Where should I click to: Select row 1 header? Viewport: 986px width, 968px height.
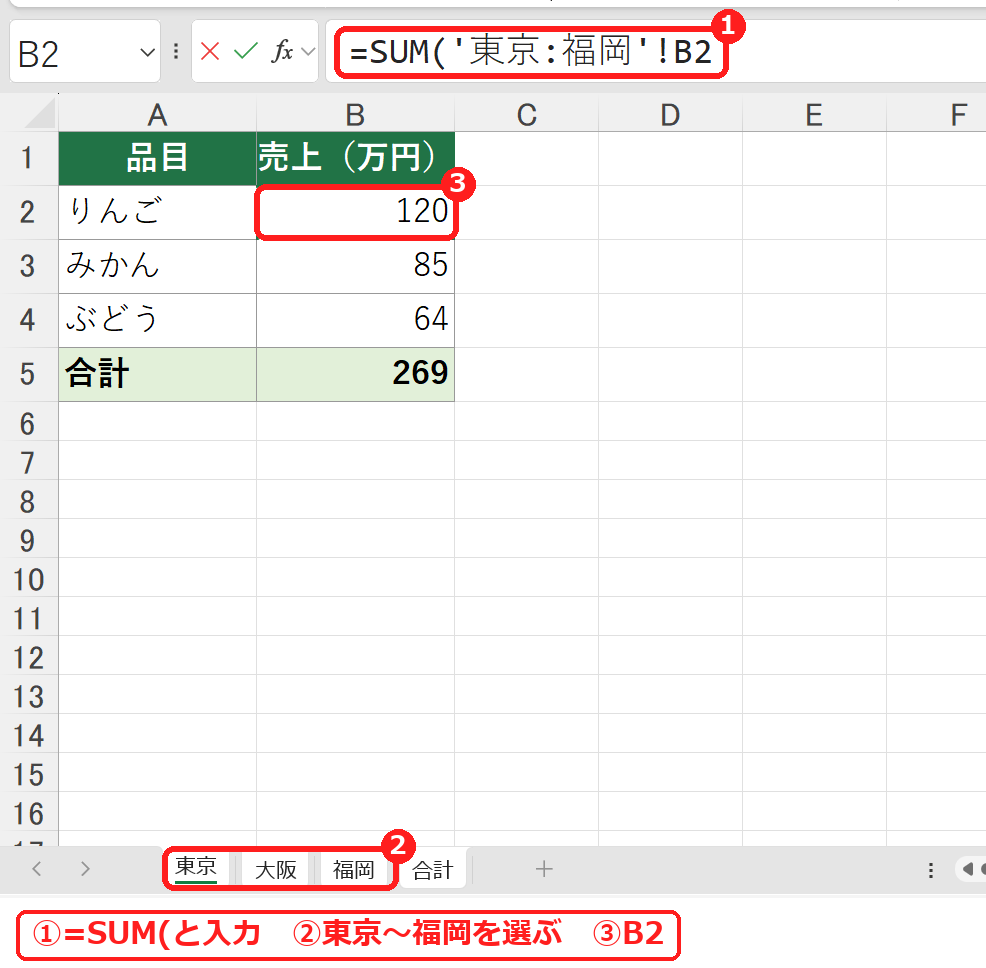click(28, 158)
